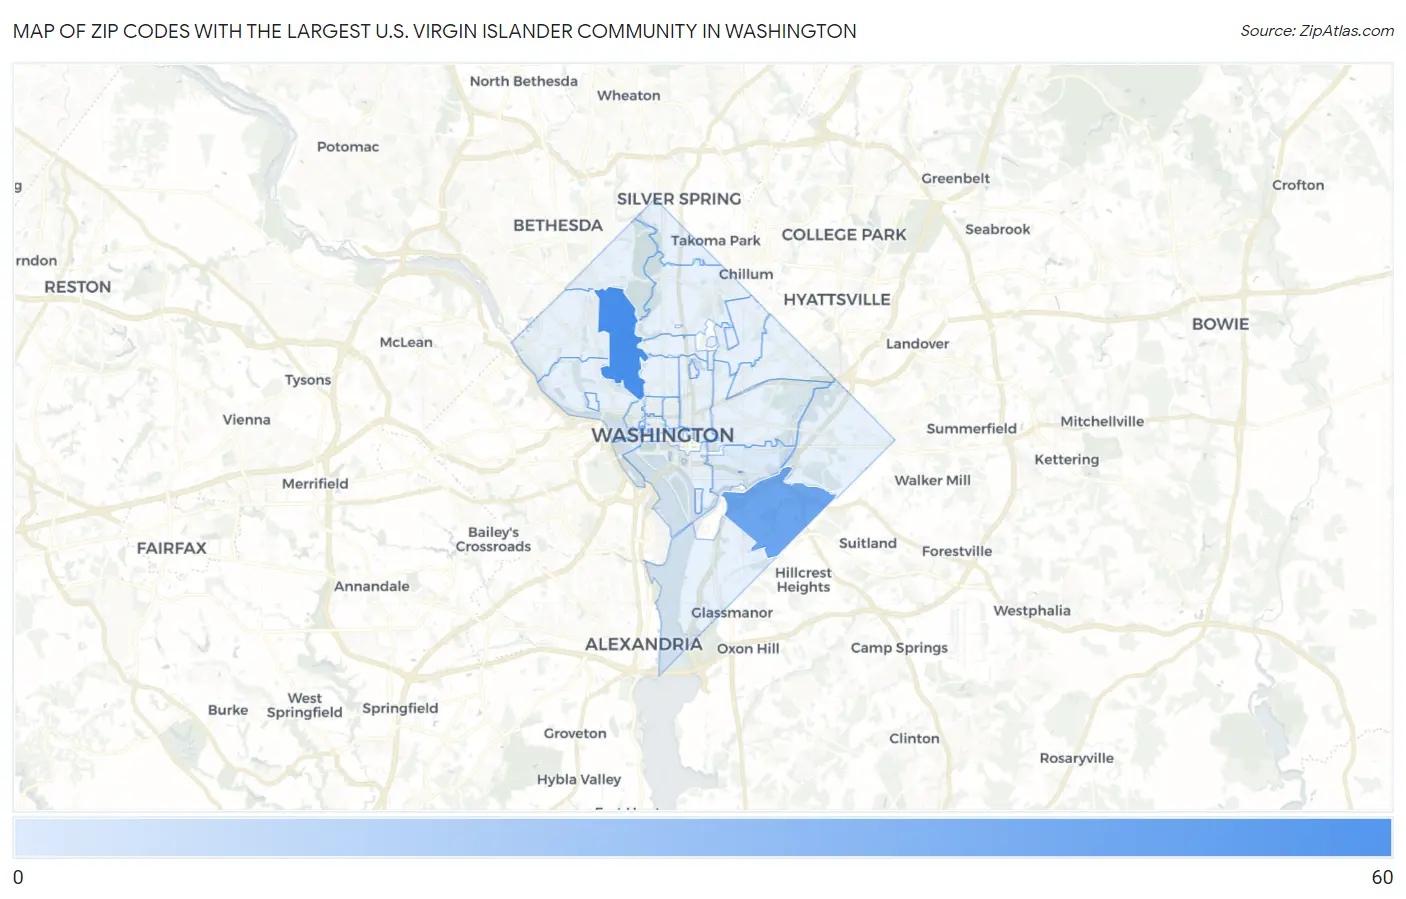Click the Camp Springs map label
Screen dimensions: 1406x899
click(900, 648)
